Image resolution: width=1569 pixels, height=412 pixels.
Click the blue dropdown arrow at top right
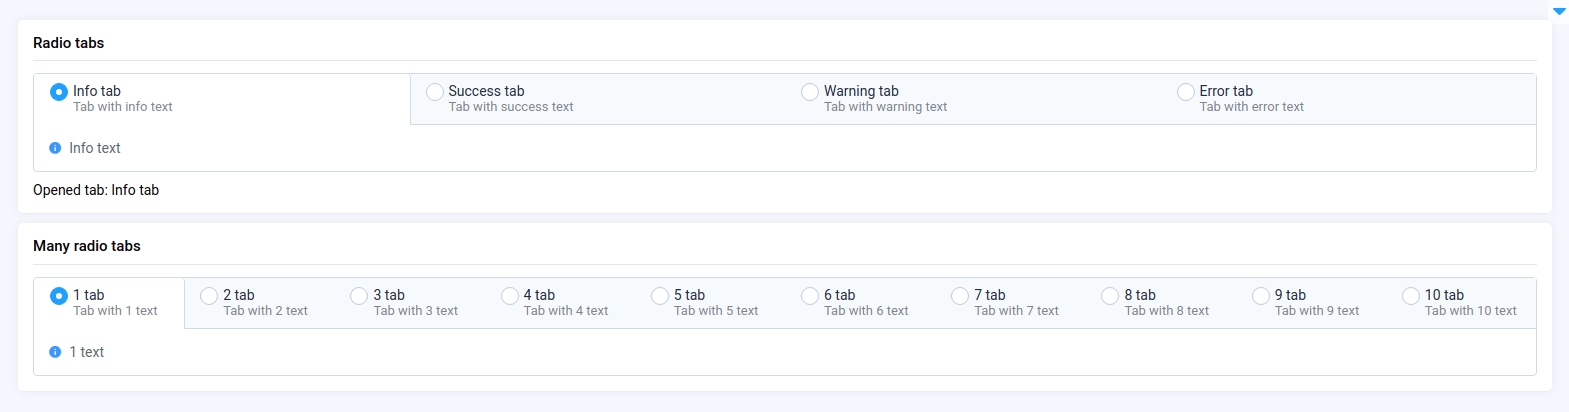tap(1558, 12)
